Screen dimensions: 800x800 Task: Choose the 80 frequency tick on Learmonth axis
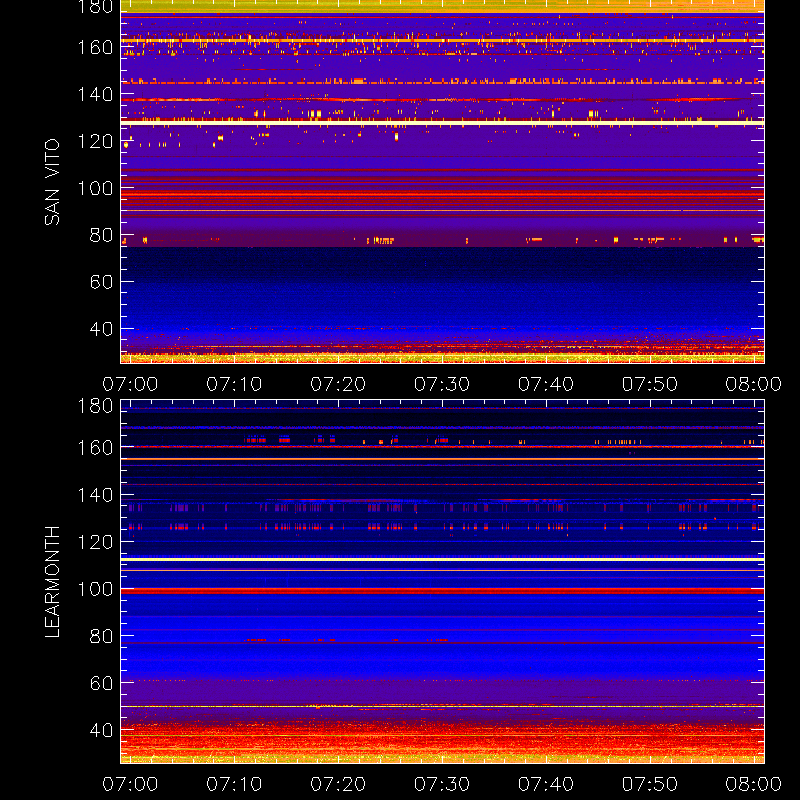point(101,636)
